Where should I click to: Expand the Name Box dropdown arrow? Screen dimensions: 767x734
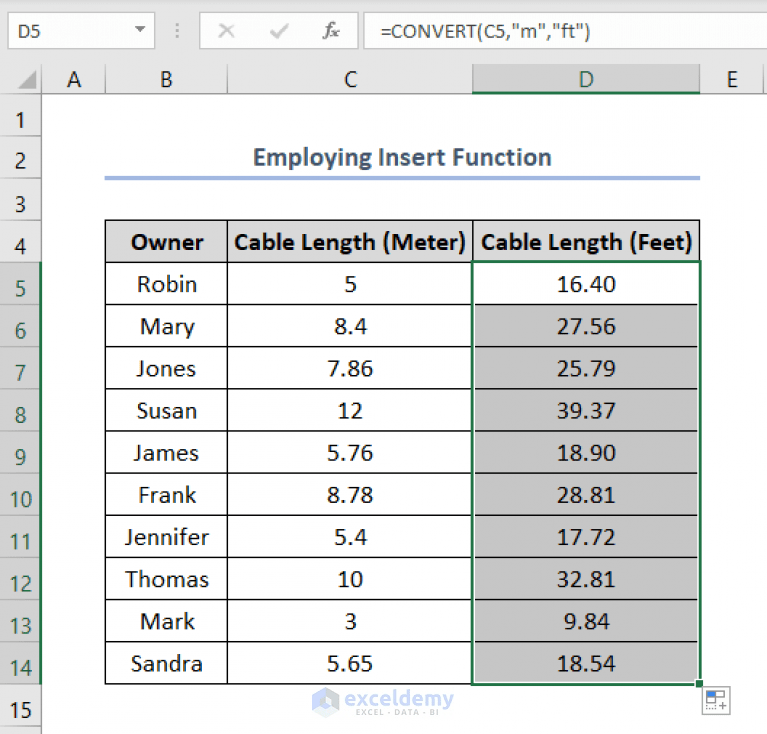pyautogui.click(x=140, y=29)
